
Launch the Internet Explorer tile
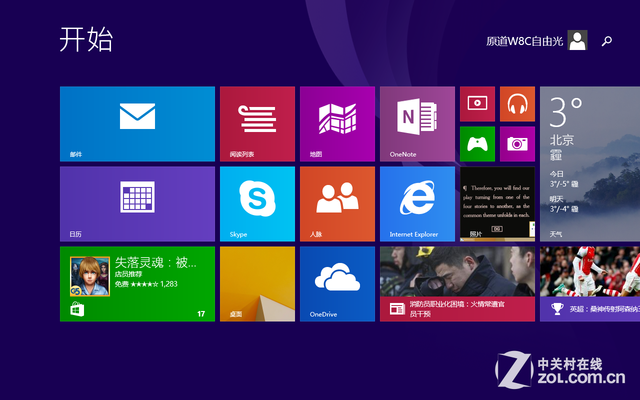coord(417,204)
